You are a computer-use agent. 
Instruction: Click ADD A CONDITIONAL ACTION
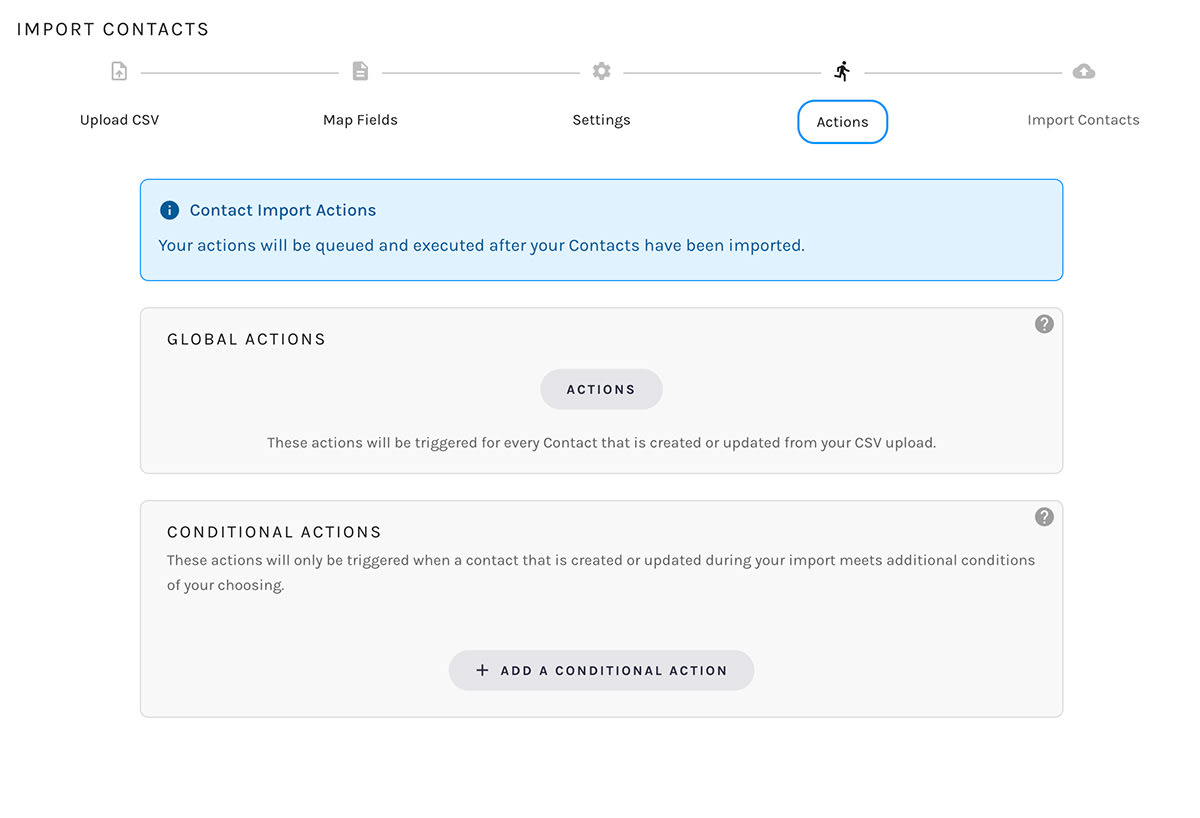click(x=601, y=670)
